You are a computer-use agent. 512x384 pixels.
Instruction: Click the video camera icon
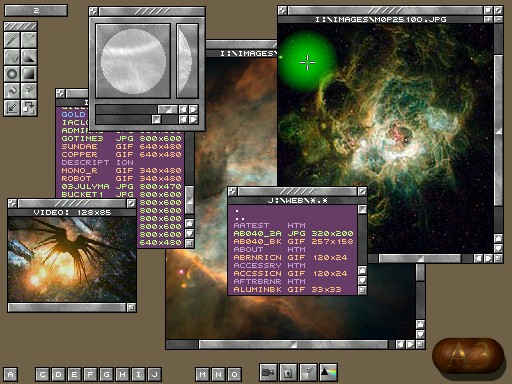[x=268, y=372]
